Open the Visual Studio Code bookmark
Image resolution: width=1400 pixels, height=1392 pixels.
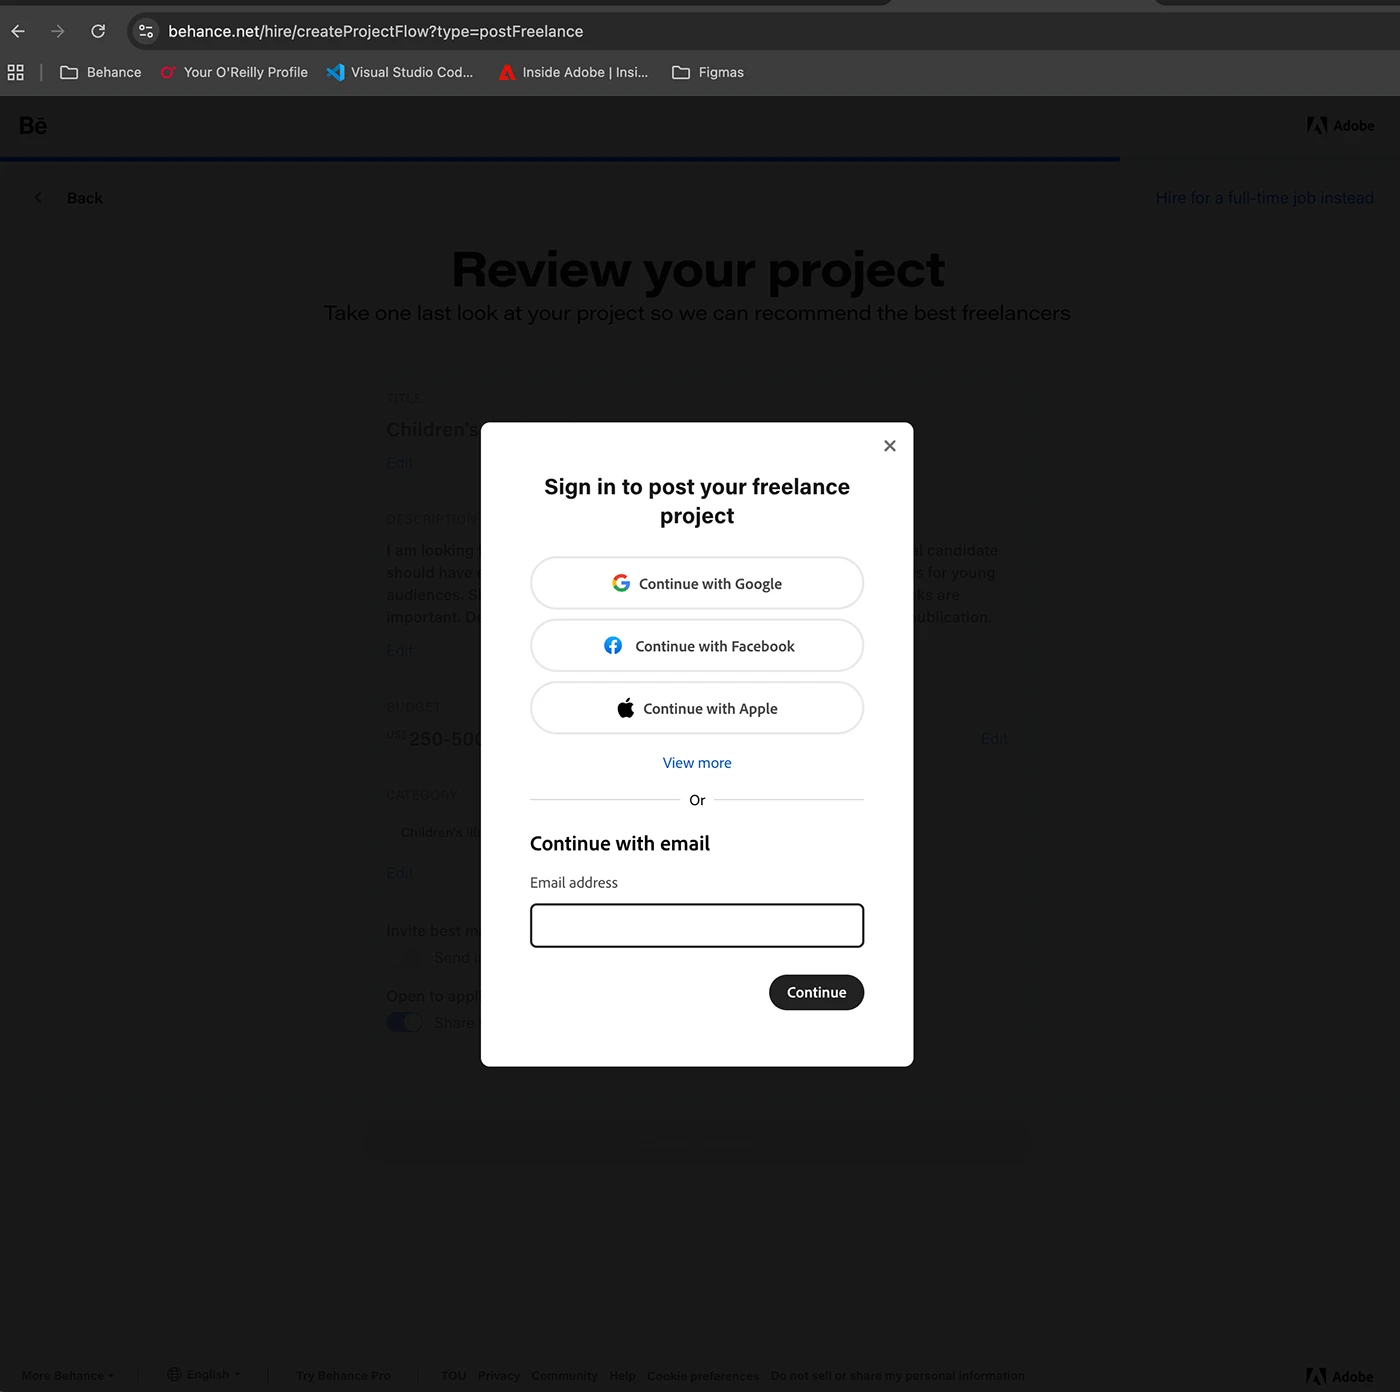(x=400, y=72)
